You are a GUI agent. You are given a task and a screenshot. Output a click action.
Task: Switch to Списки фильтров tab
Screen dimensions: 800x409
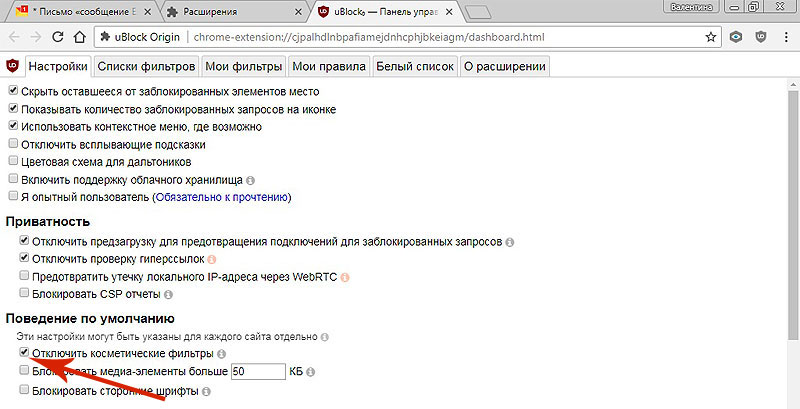tap(146, 66)
